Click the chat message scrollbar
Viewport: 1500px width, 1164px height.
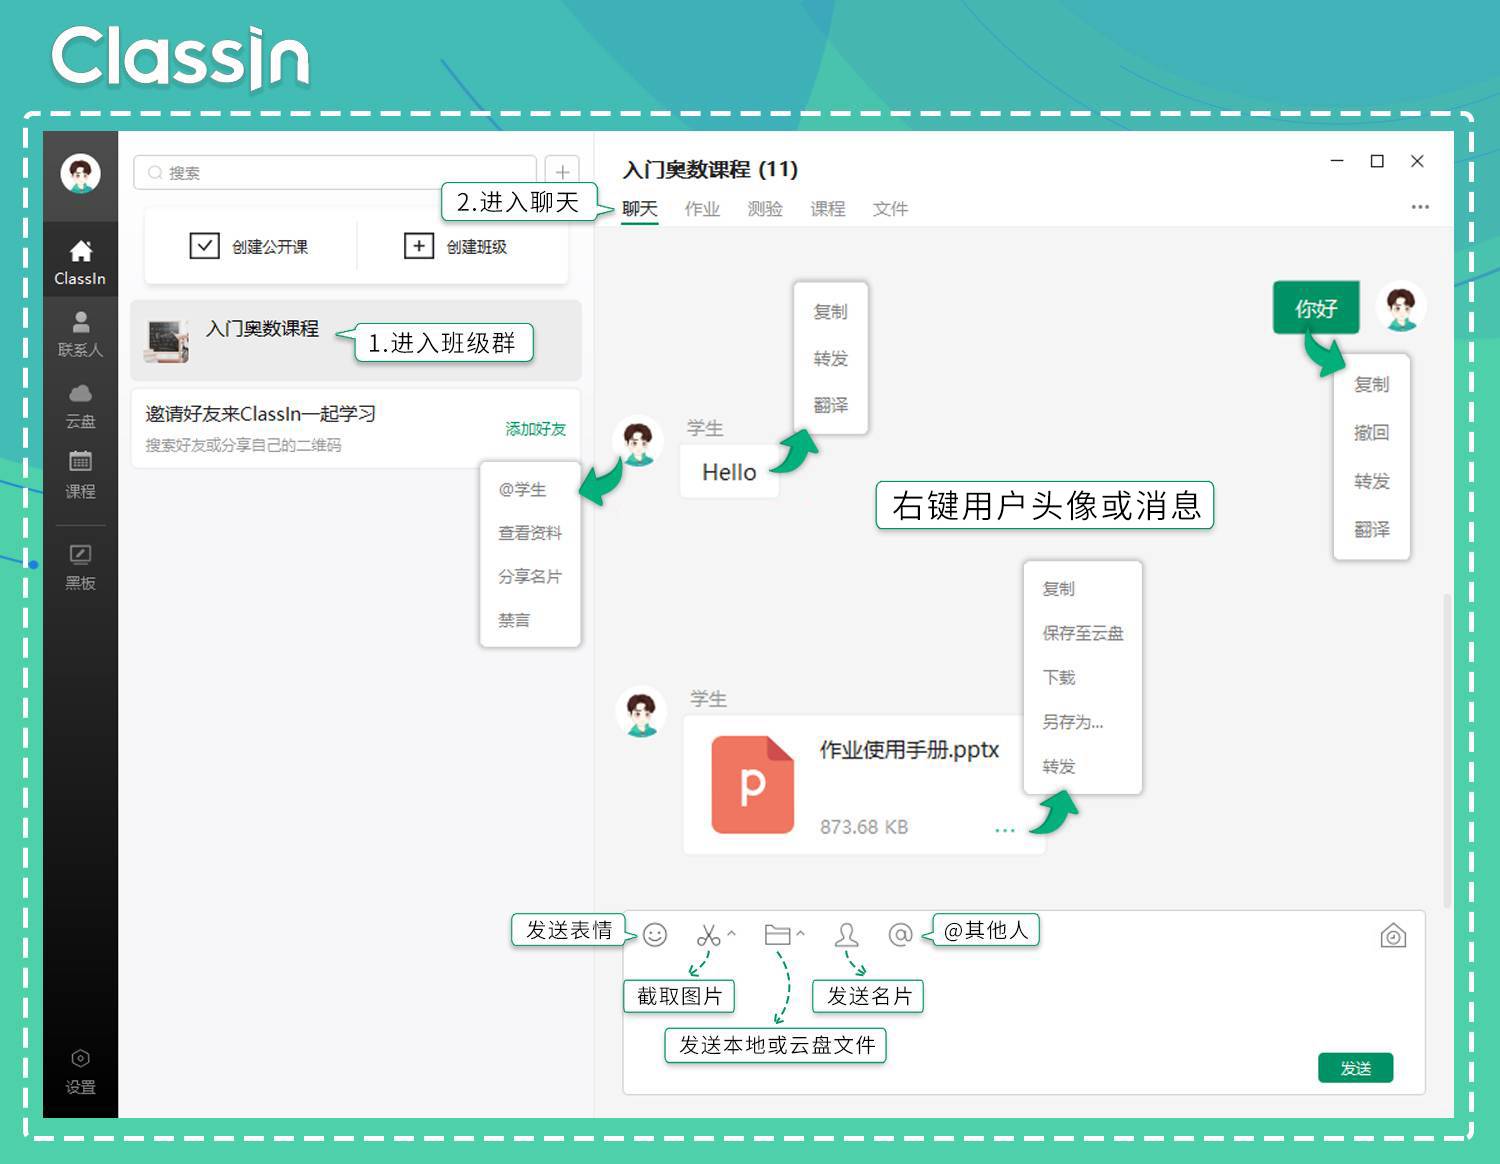tap(1446, 750)
